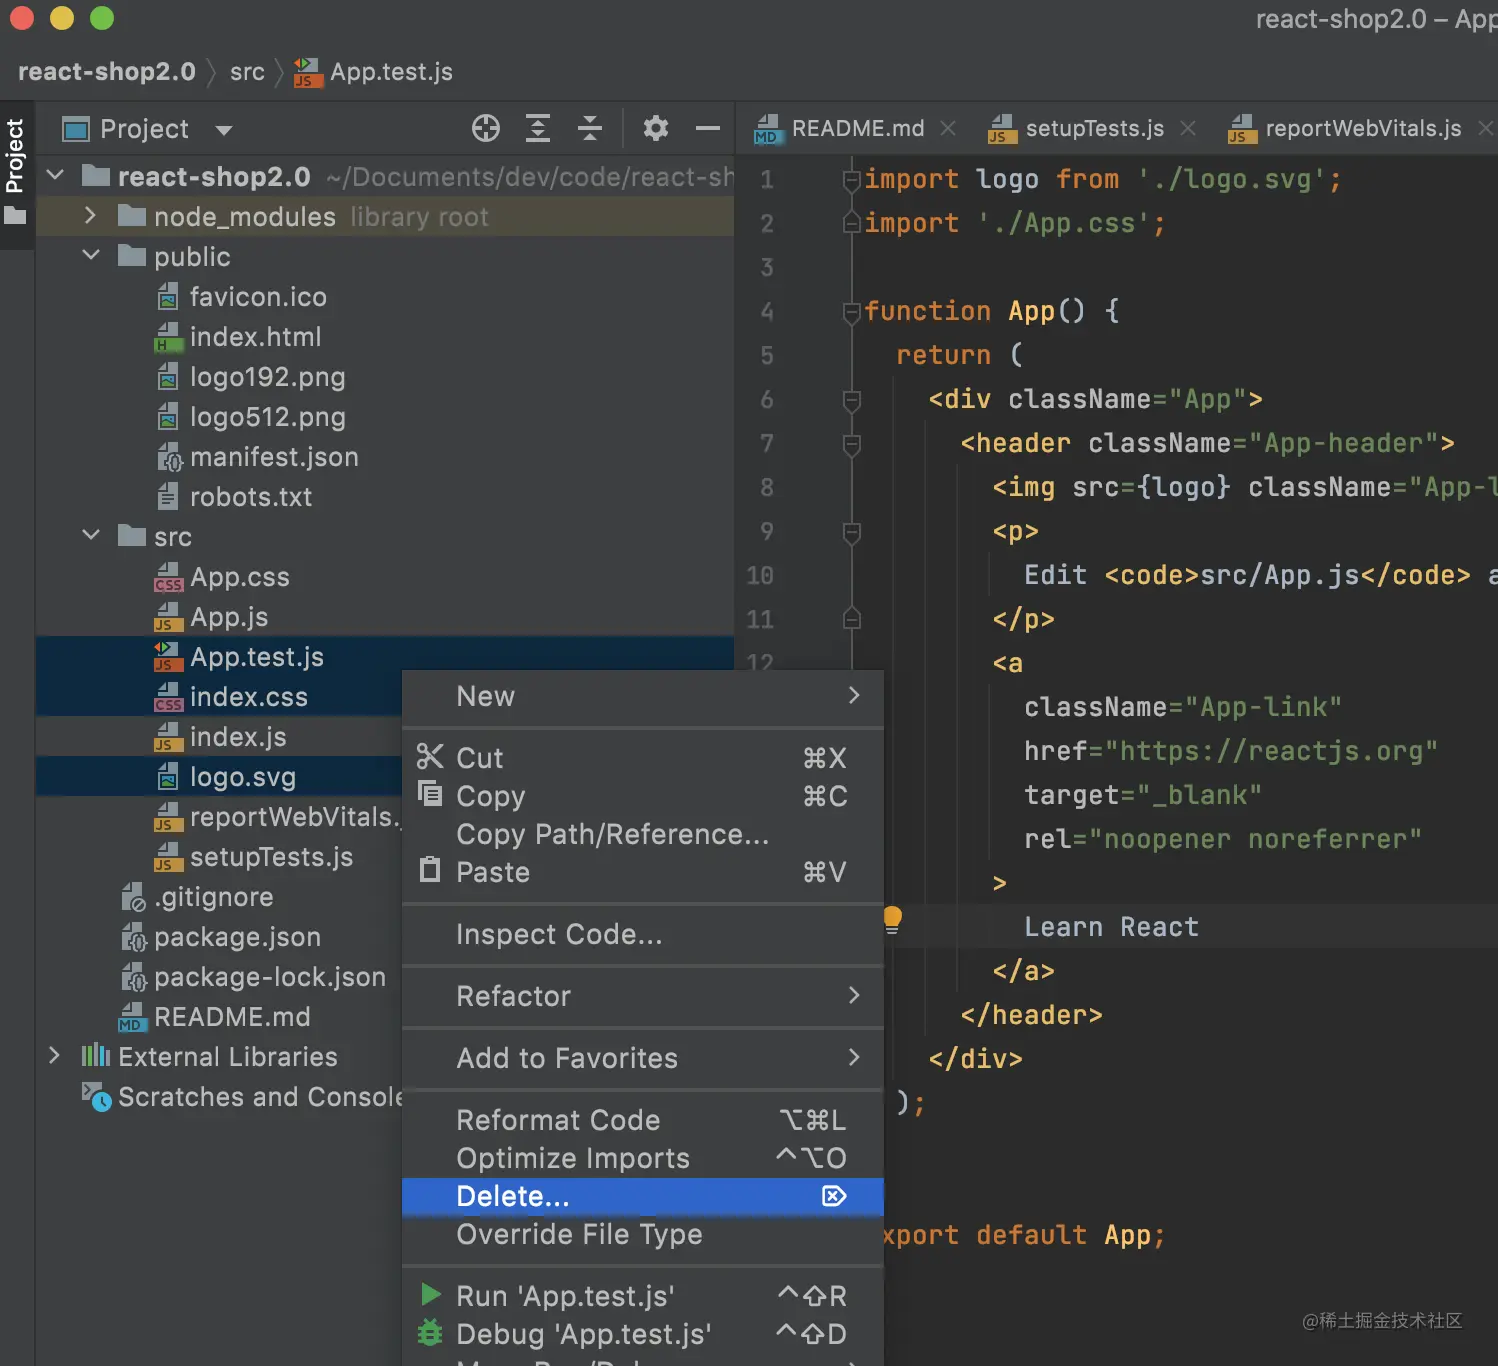
Task: Open the New submenu in context menu
Action: click(643, 696)
